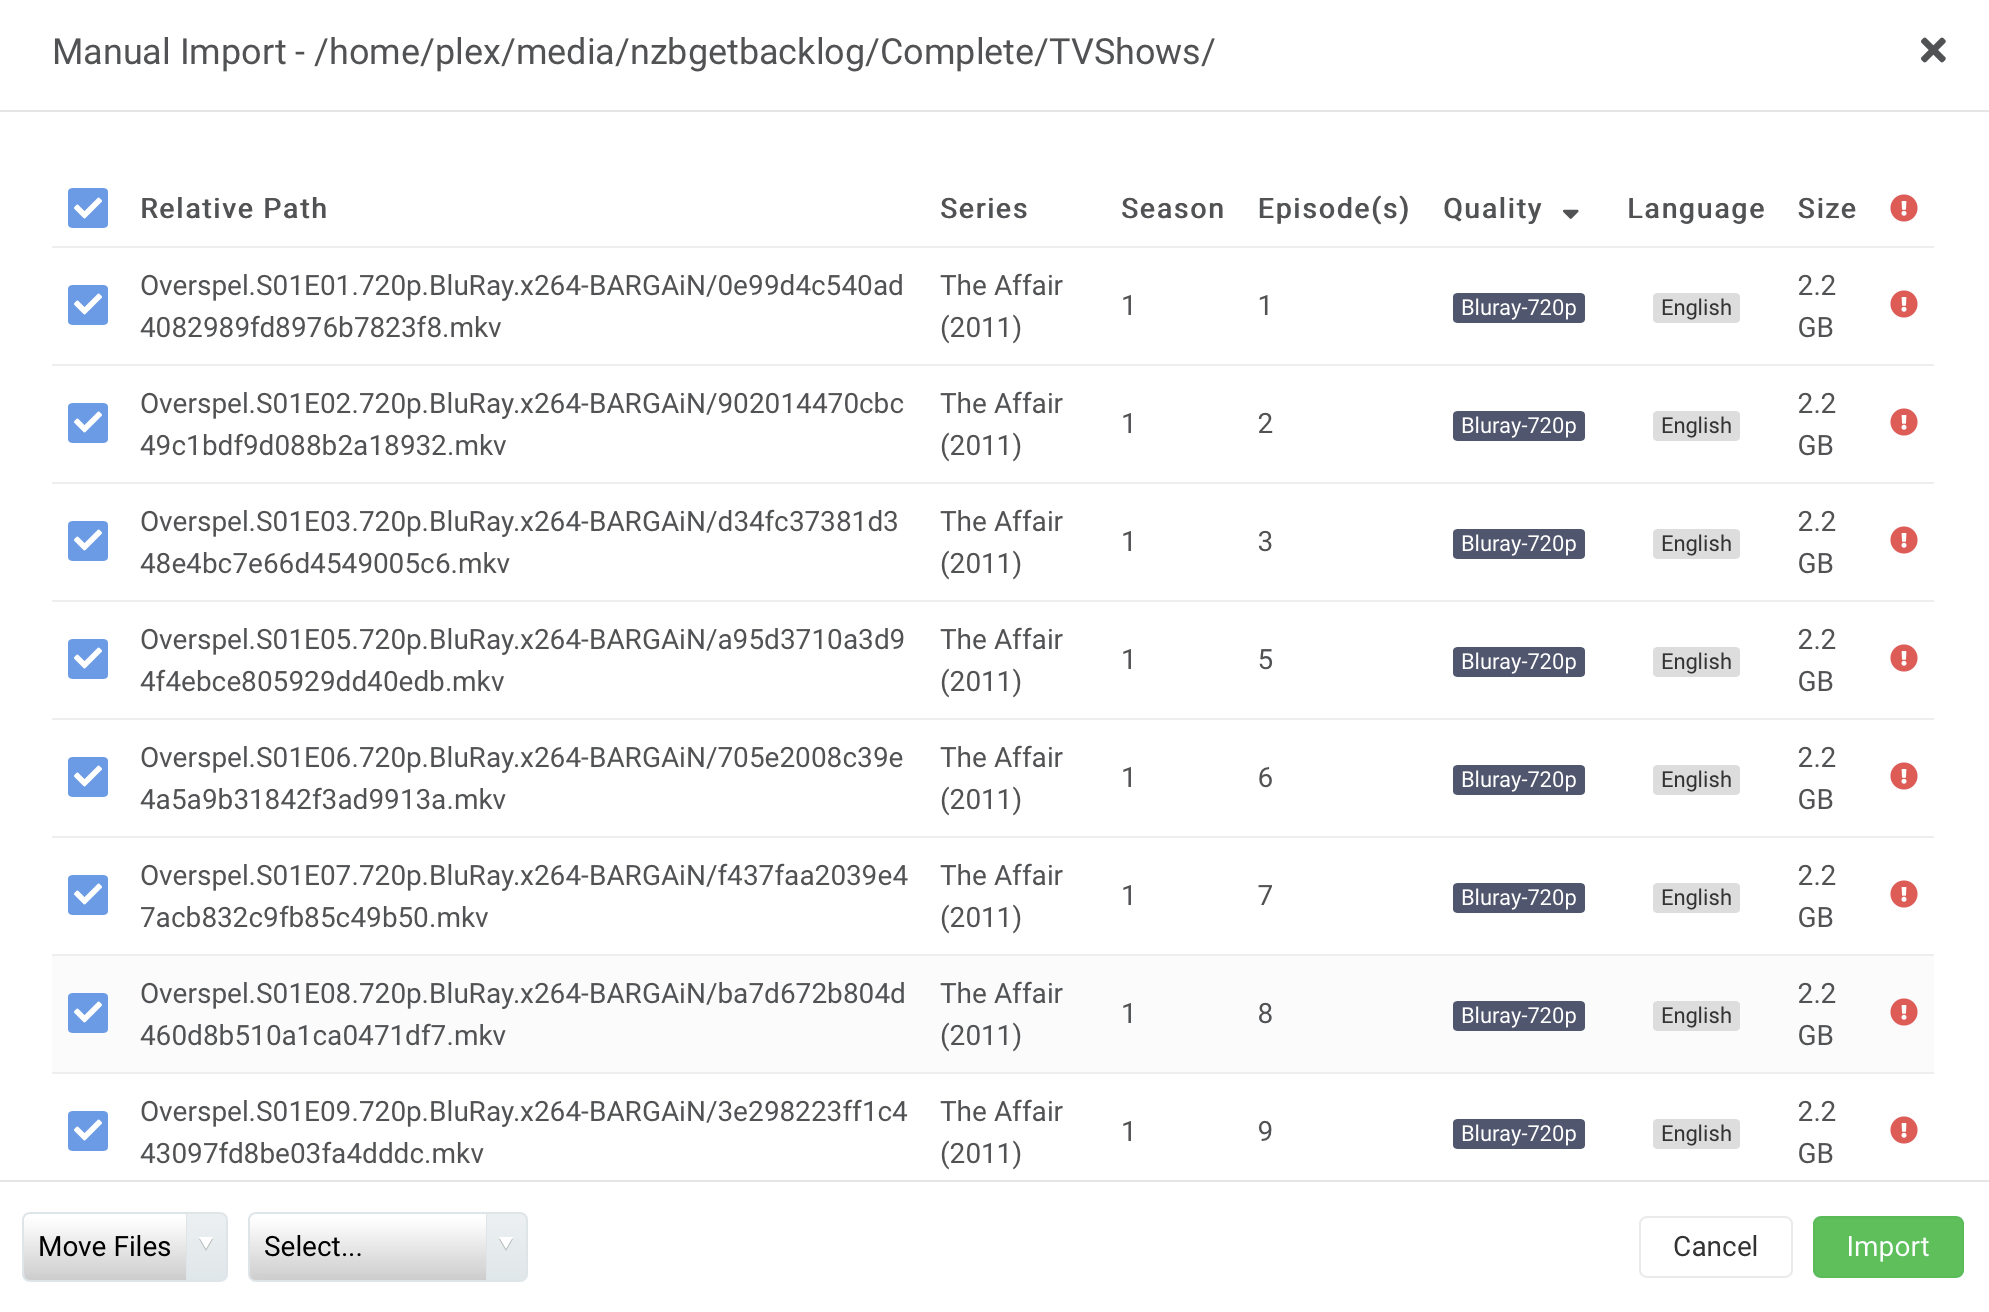Open the Select... dropdown
Screen dimensions: 1989x1312
(x=312, y=1246)
